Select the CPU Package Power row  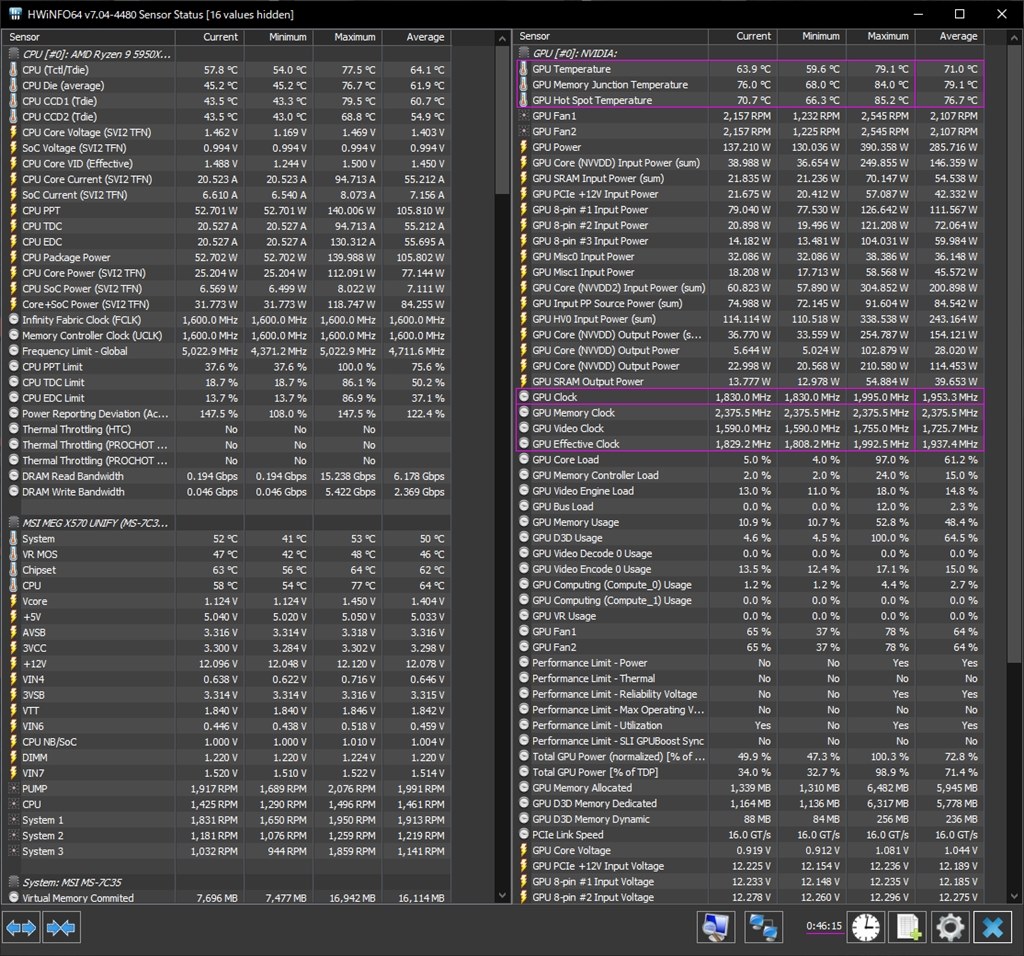(227, 257)
